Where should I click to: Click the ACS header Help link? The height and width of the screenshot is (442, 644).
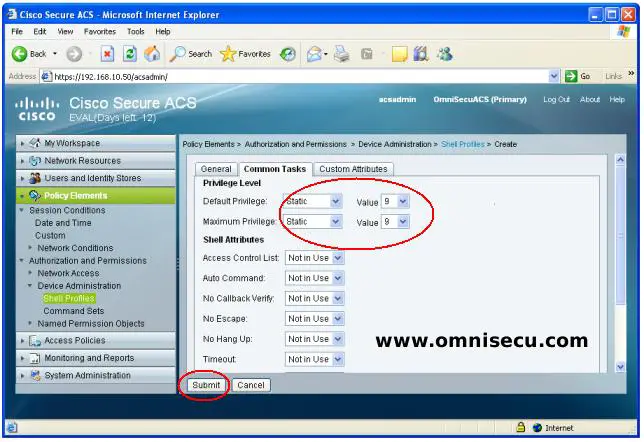click(x=617, y=99)
